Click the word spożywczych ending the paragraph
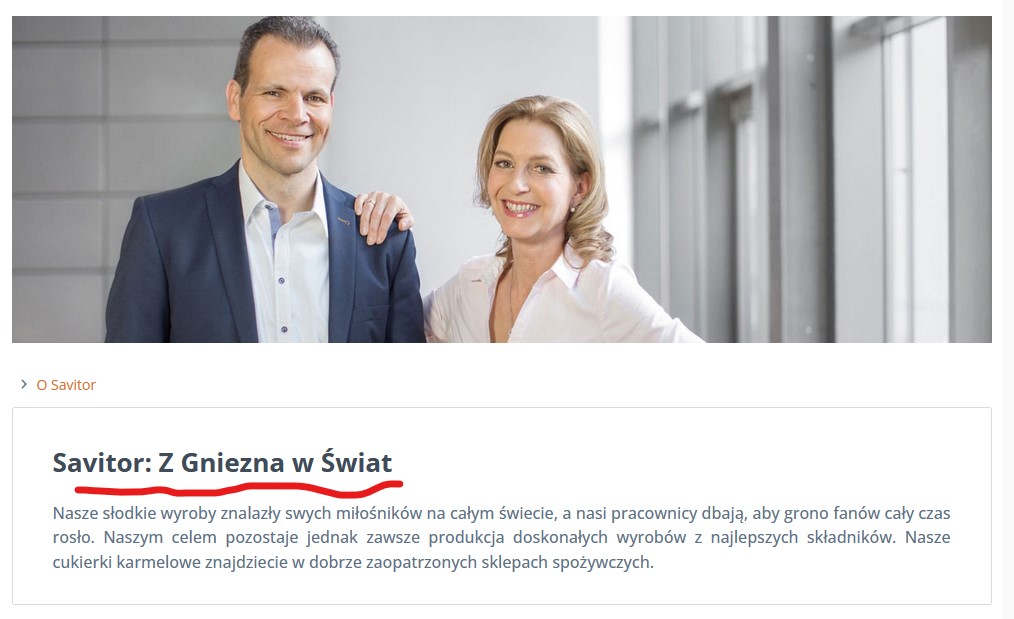 pos(601,563)
